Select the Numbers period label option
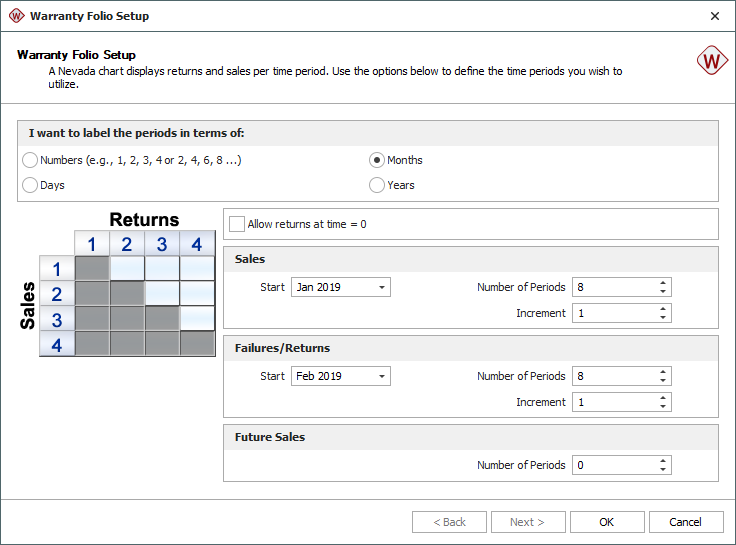The image size is (736, 545). (x=31, y=160)
